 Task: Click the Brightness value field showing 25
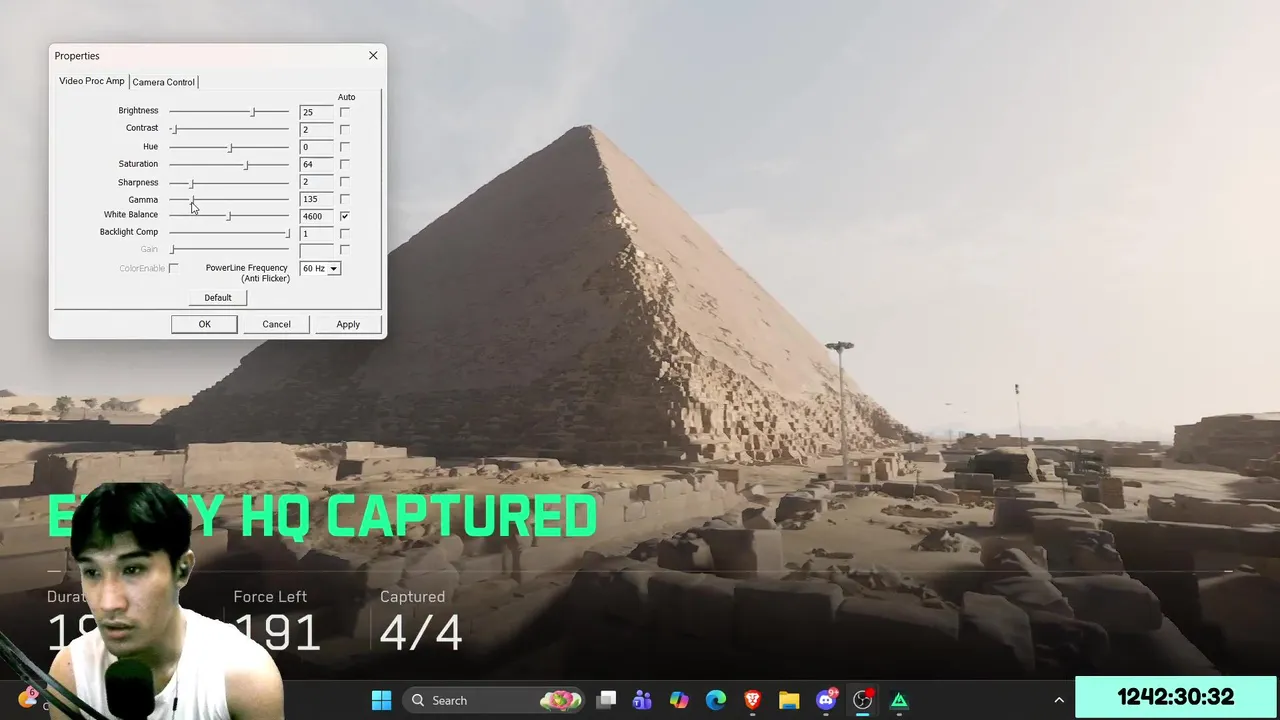[x=316, y=112]
